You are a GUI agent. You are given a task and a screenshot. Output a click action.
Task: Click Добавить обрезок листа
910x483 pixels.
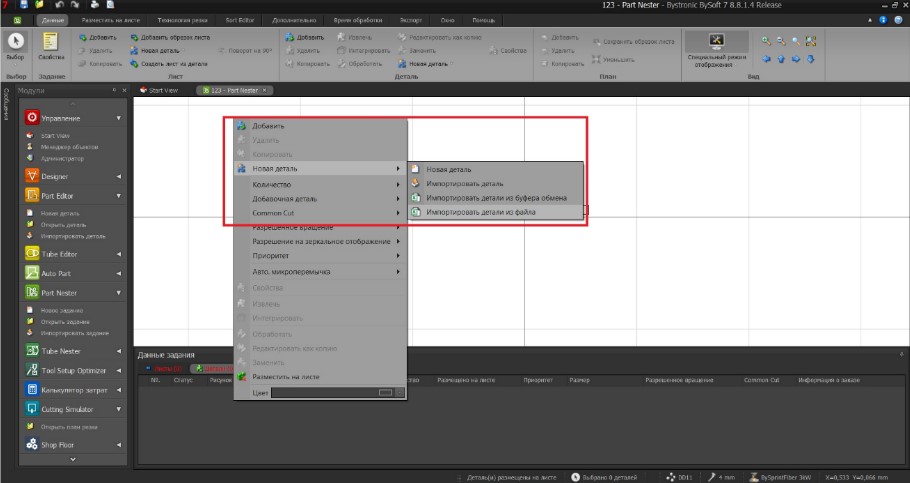(170, 37)
